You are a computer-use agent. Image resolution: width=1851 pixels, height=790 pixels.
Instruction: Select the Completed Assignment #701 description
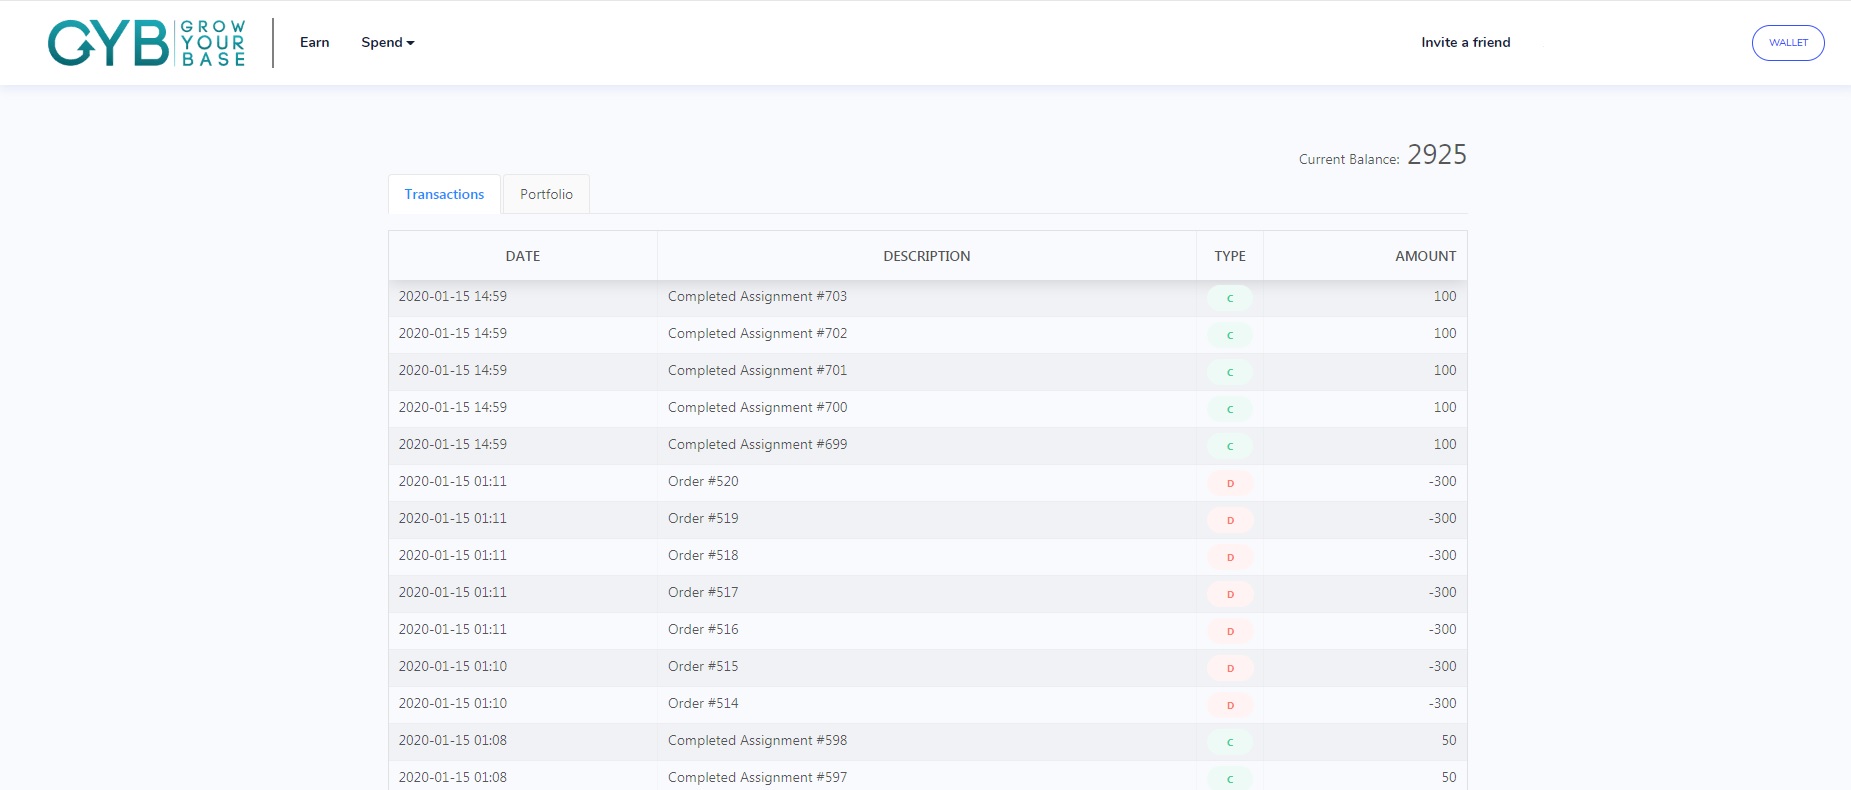click(x=757, y=371)
